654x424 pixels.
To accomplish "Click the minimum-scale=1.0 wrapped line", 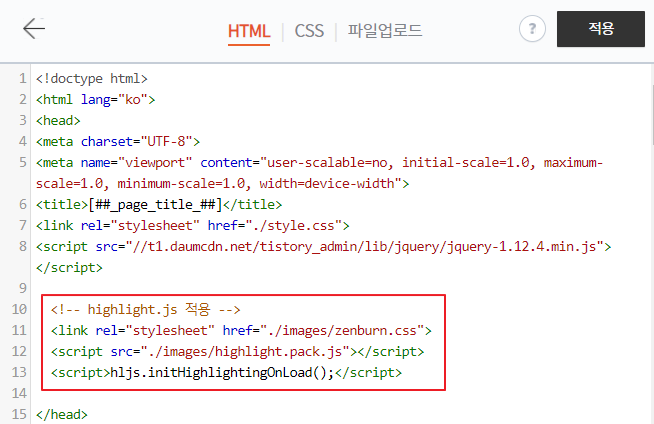I will pos(222,183).
